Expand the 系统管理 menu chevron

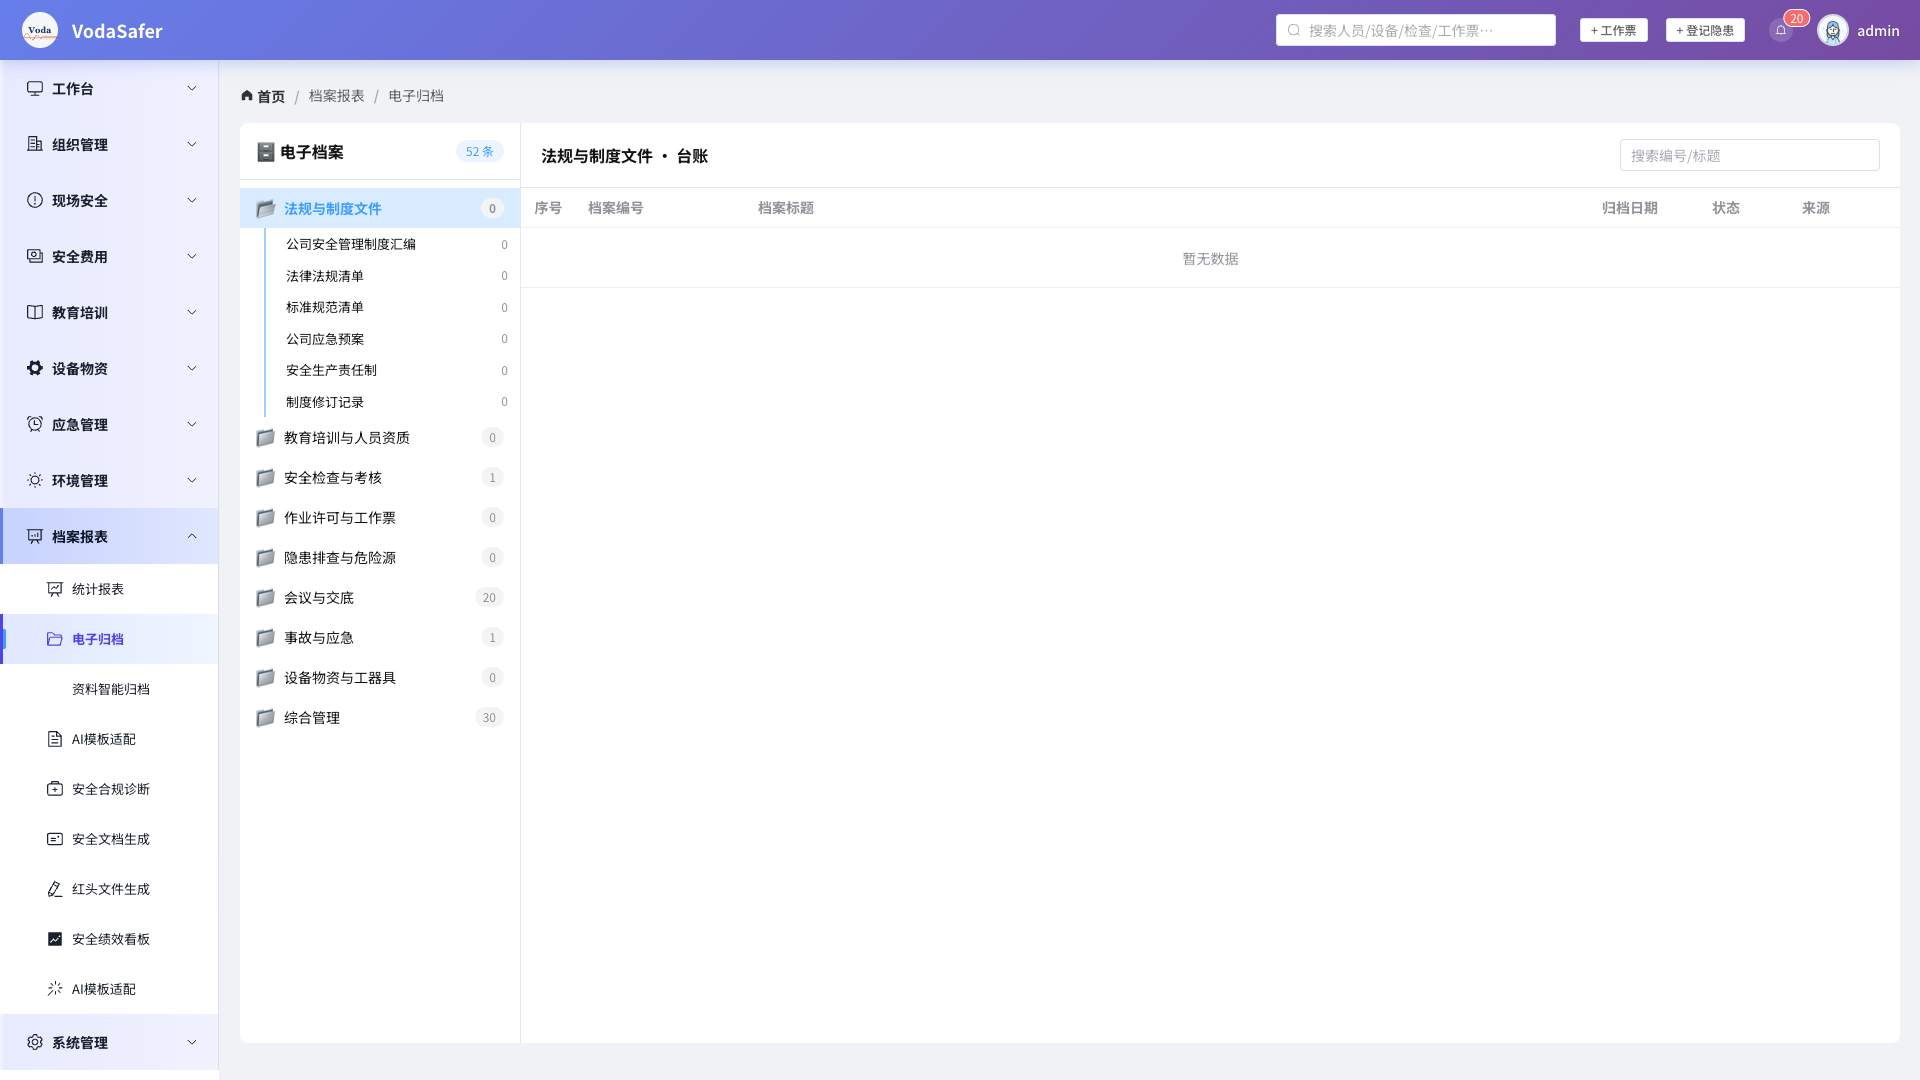coord(192,1042)
